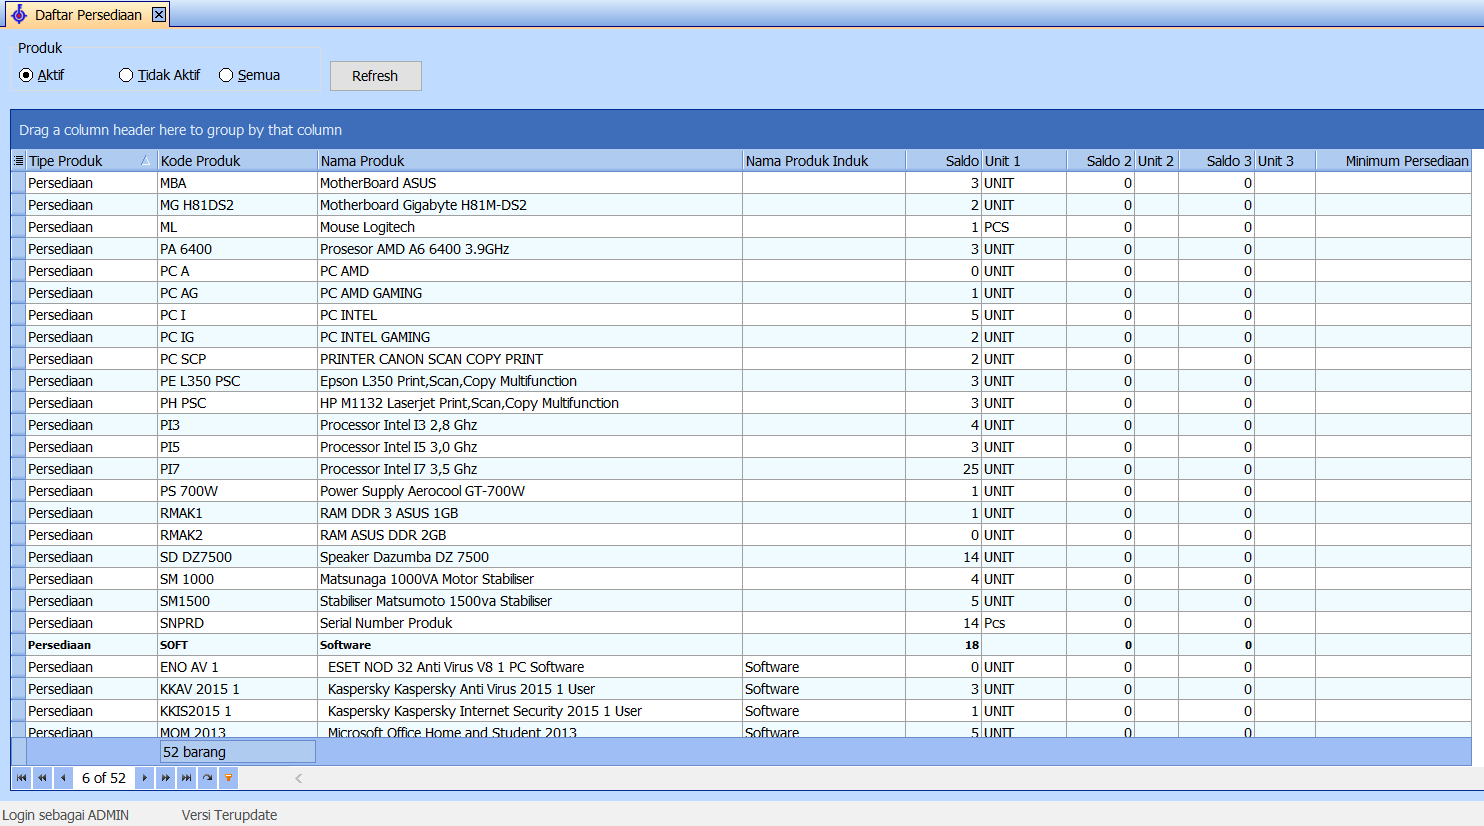This screenshot has height=826, width=1484.
Task: Move to the next record
Action: [145, 778]
